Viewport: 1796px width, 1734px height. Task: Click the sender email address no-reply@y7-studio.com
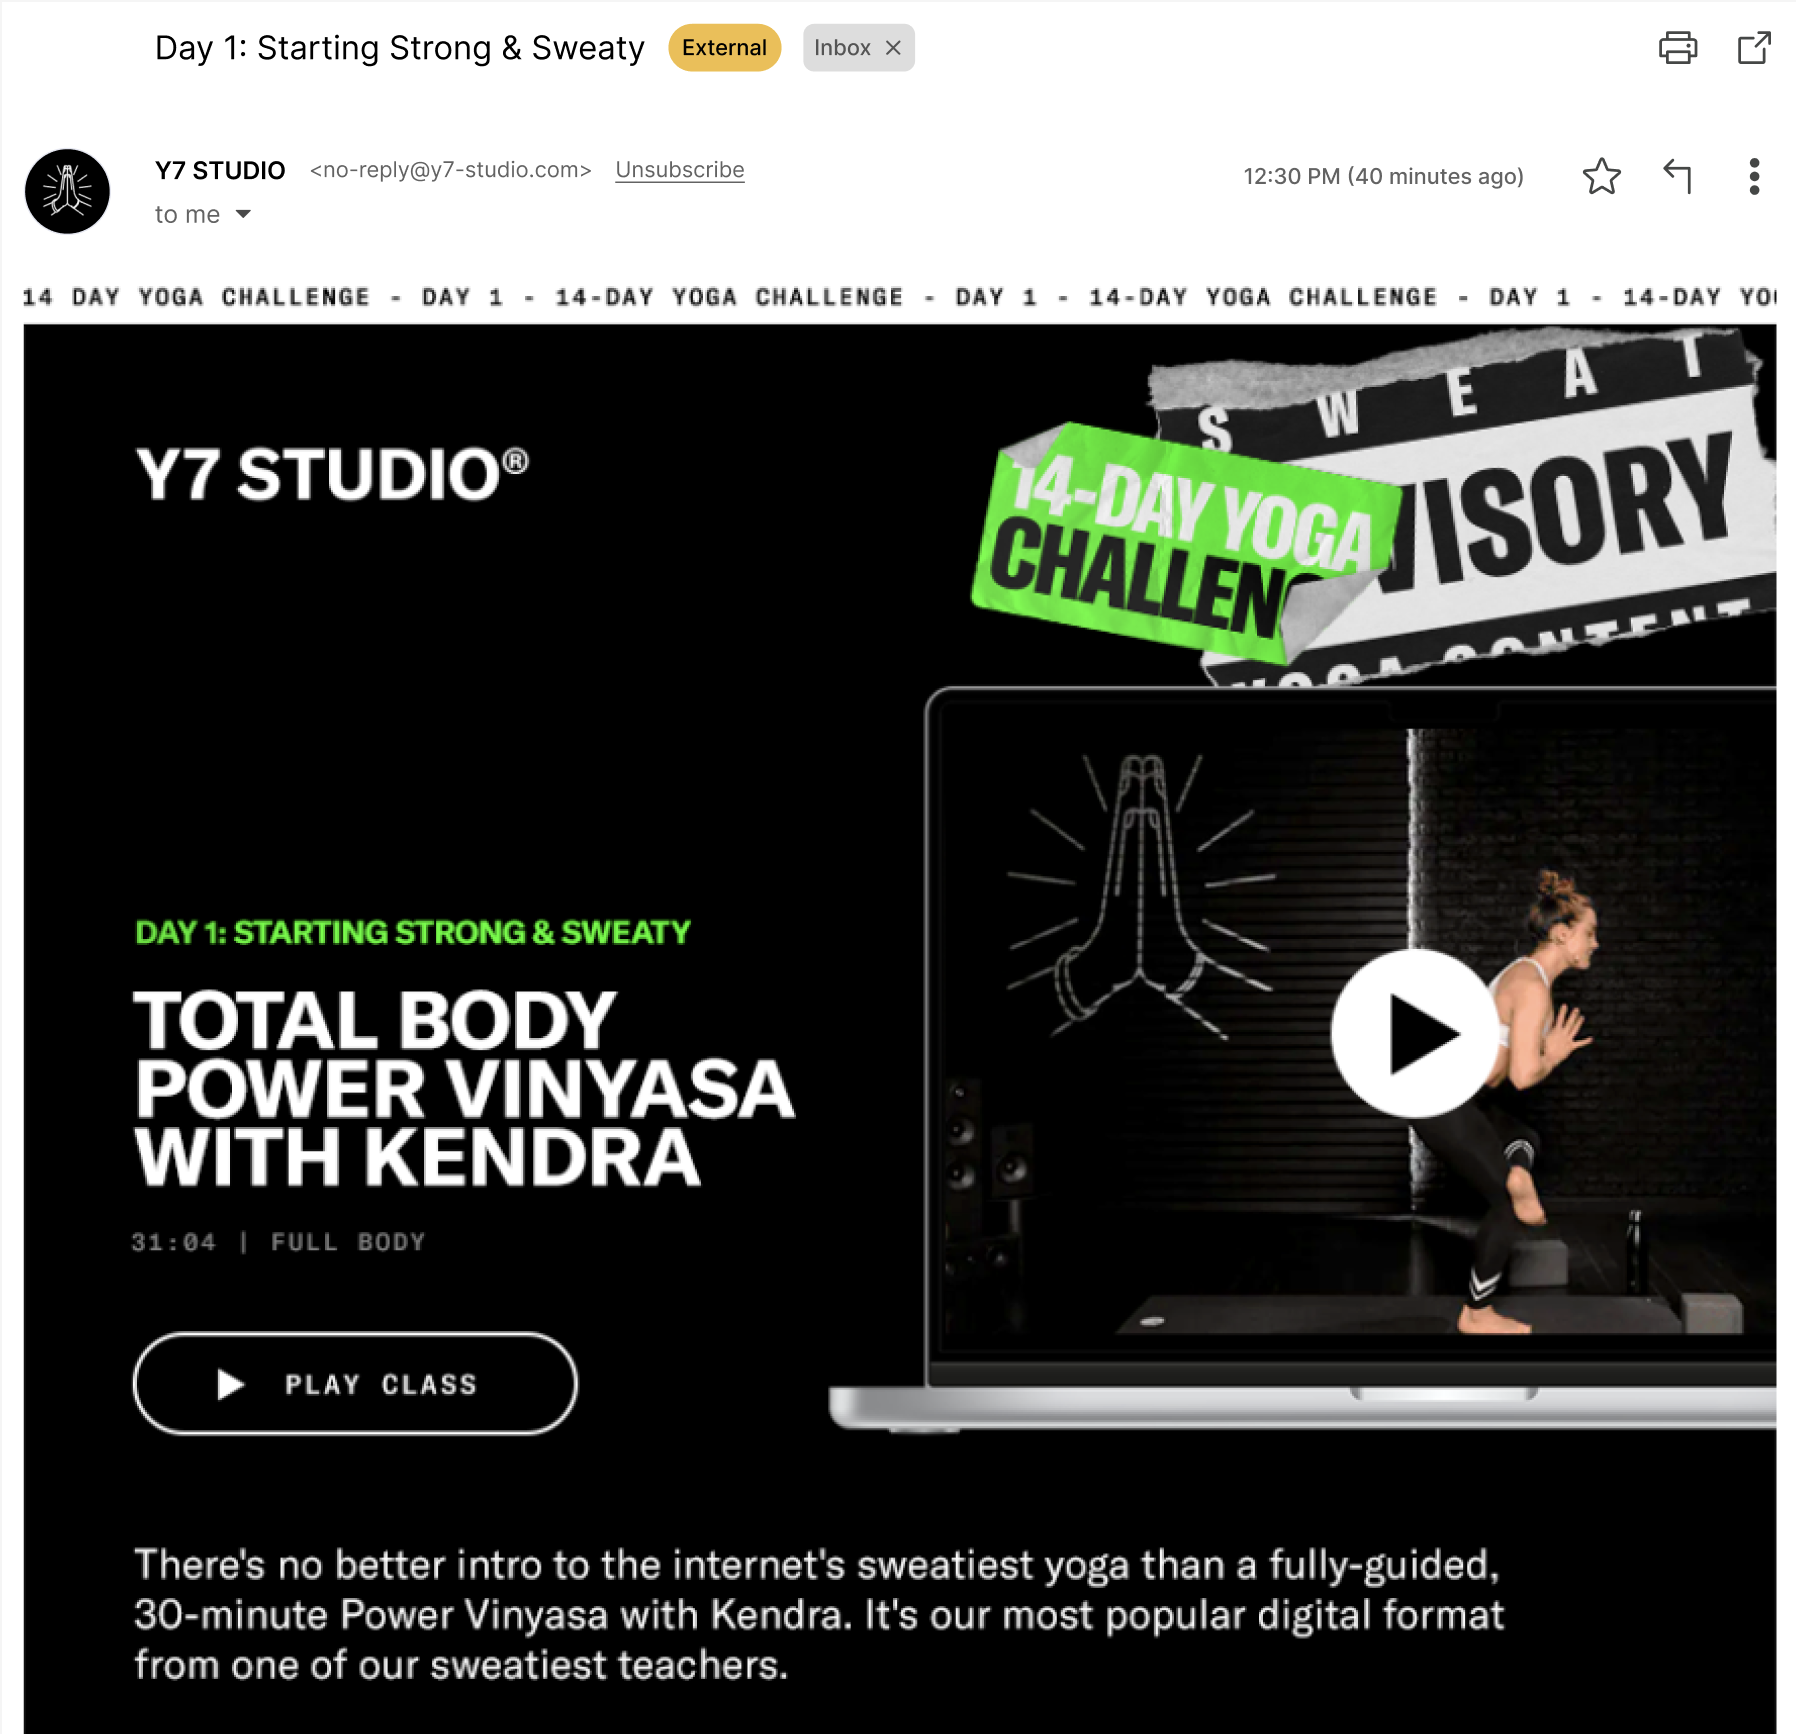(x=451, y=170)
